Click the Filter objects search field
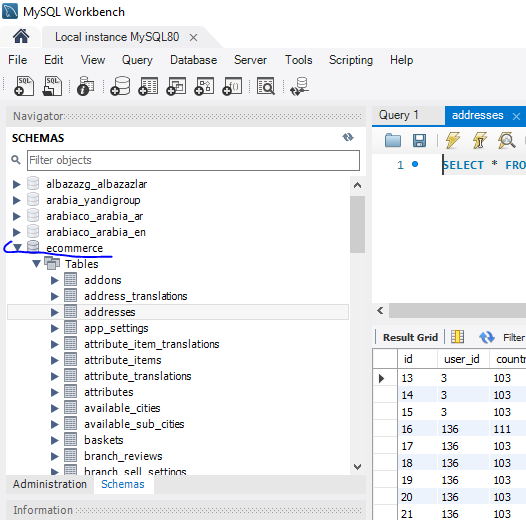 (193, 160)
